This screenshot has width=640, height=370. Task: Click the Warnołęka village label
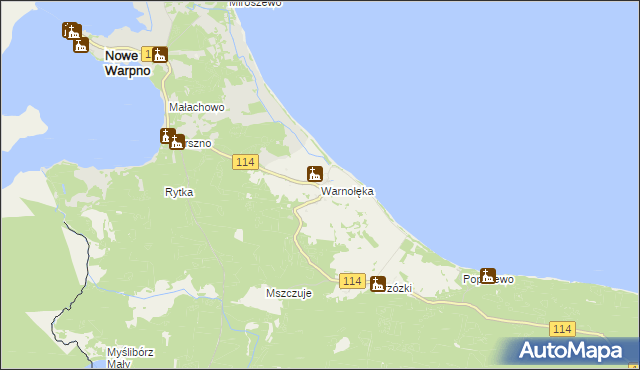347,191
